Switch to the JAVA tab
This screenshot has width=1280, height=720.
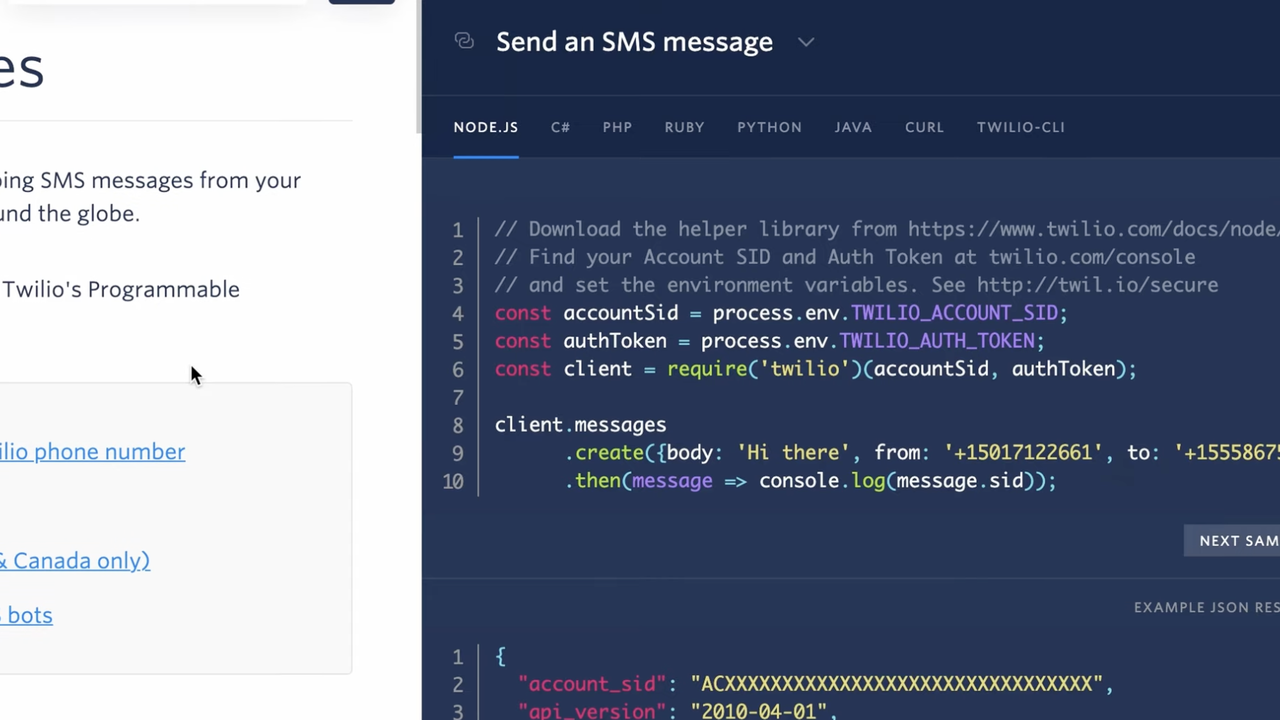pos(853,127)
